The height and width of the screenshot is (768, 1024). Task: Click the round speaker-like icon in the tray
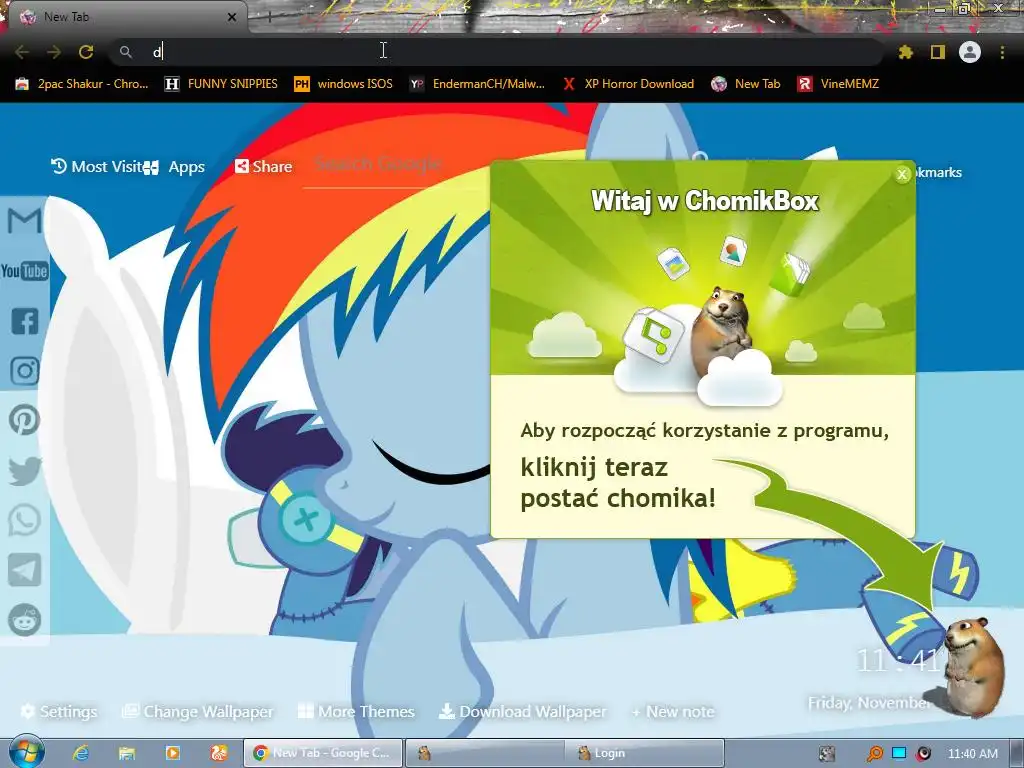click(923, 754)
